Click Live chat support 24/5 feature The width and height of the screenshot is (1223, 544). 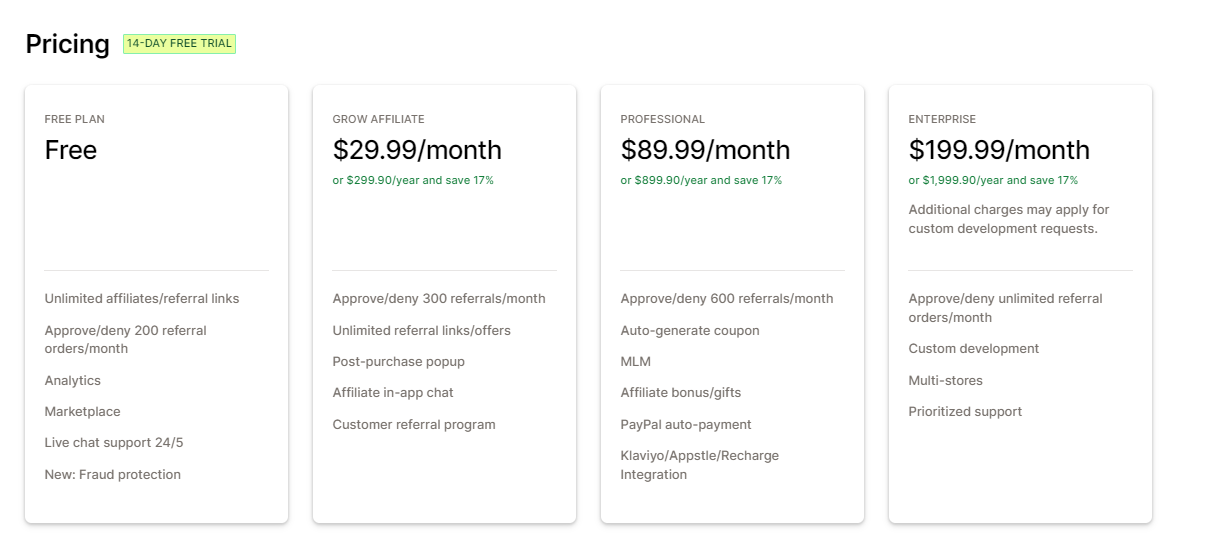point(113,443)
